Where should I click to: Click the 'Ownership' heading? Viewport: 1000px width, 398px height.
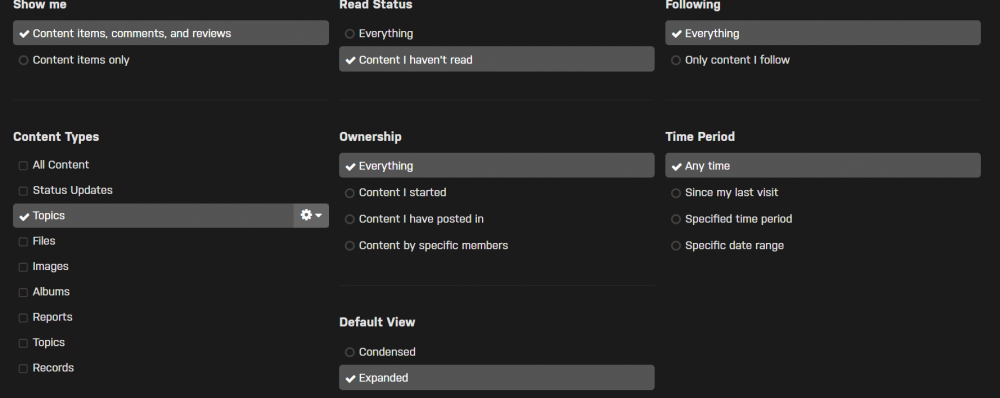coord(371,136)
